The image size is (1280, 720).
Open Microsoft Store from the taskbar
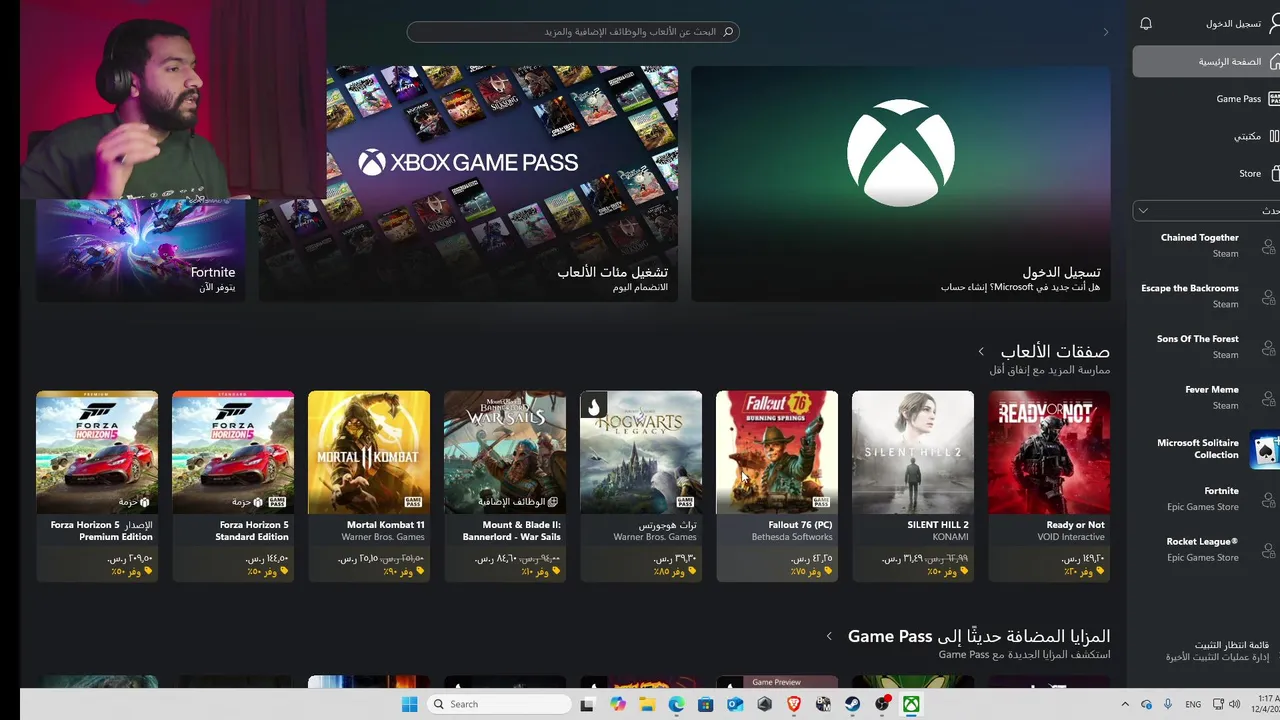click(x=706, y=704)
